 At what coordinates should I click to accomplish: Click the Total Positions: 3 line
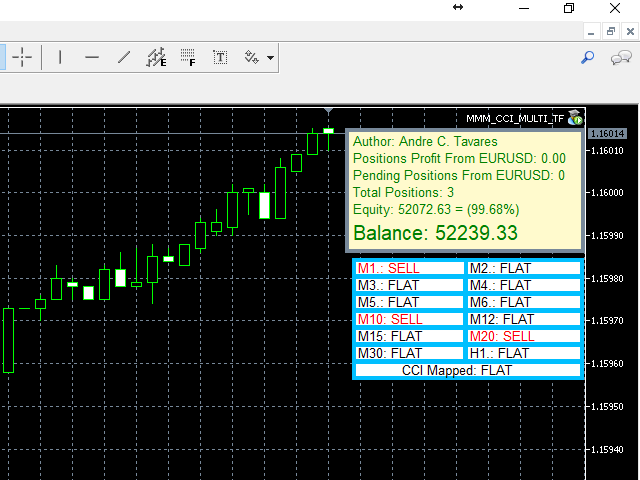[403, 192]
